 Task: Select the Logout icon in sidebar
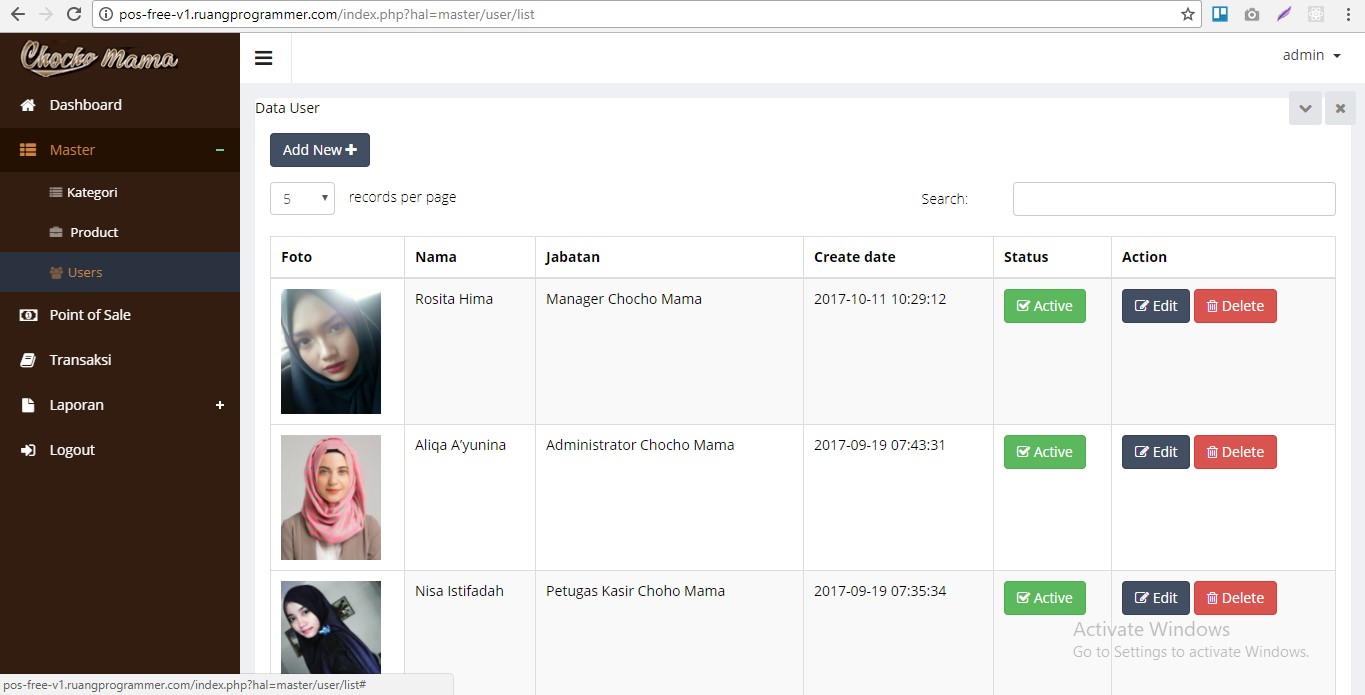26,449
